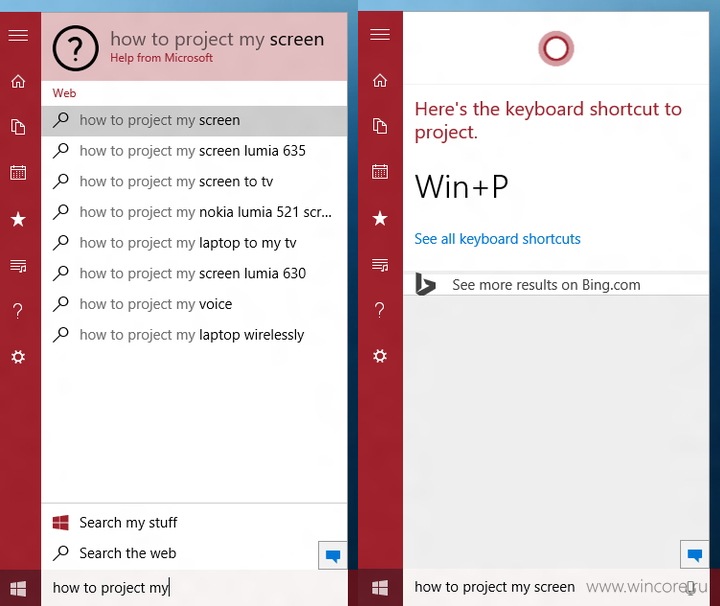Select the Places star icon in the left sidebar
This screenshot has width=720, height=606.
click(18, 219)
